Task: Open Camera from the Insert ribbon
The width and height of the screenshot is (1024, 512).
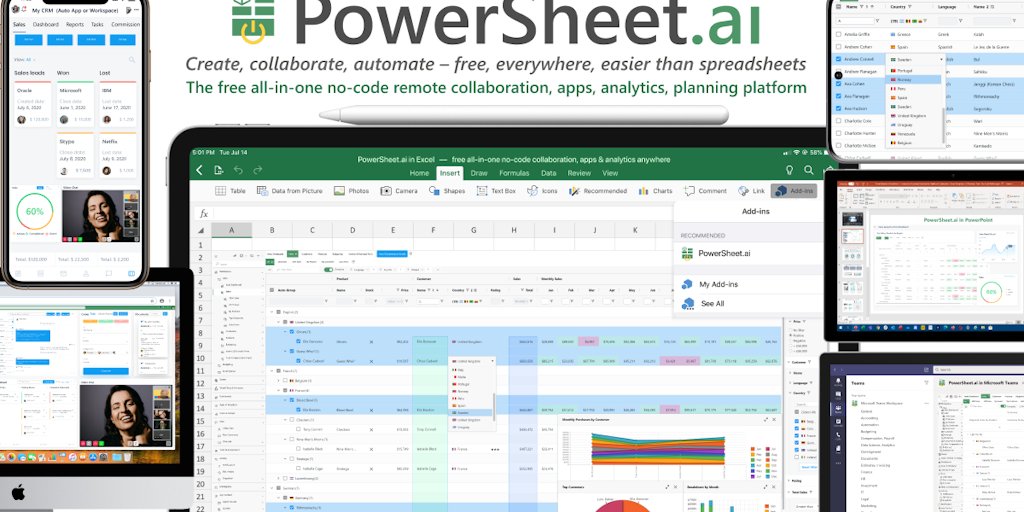Action: click(x=399, y=191)
